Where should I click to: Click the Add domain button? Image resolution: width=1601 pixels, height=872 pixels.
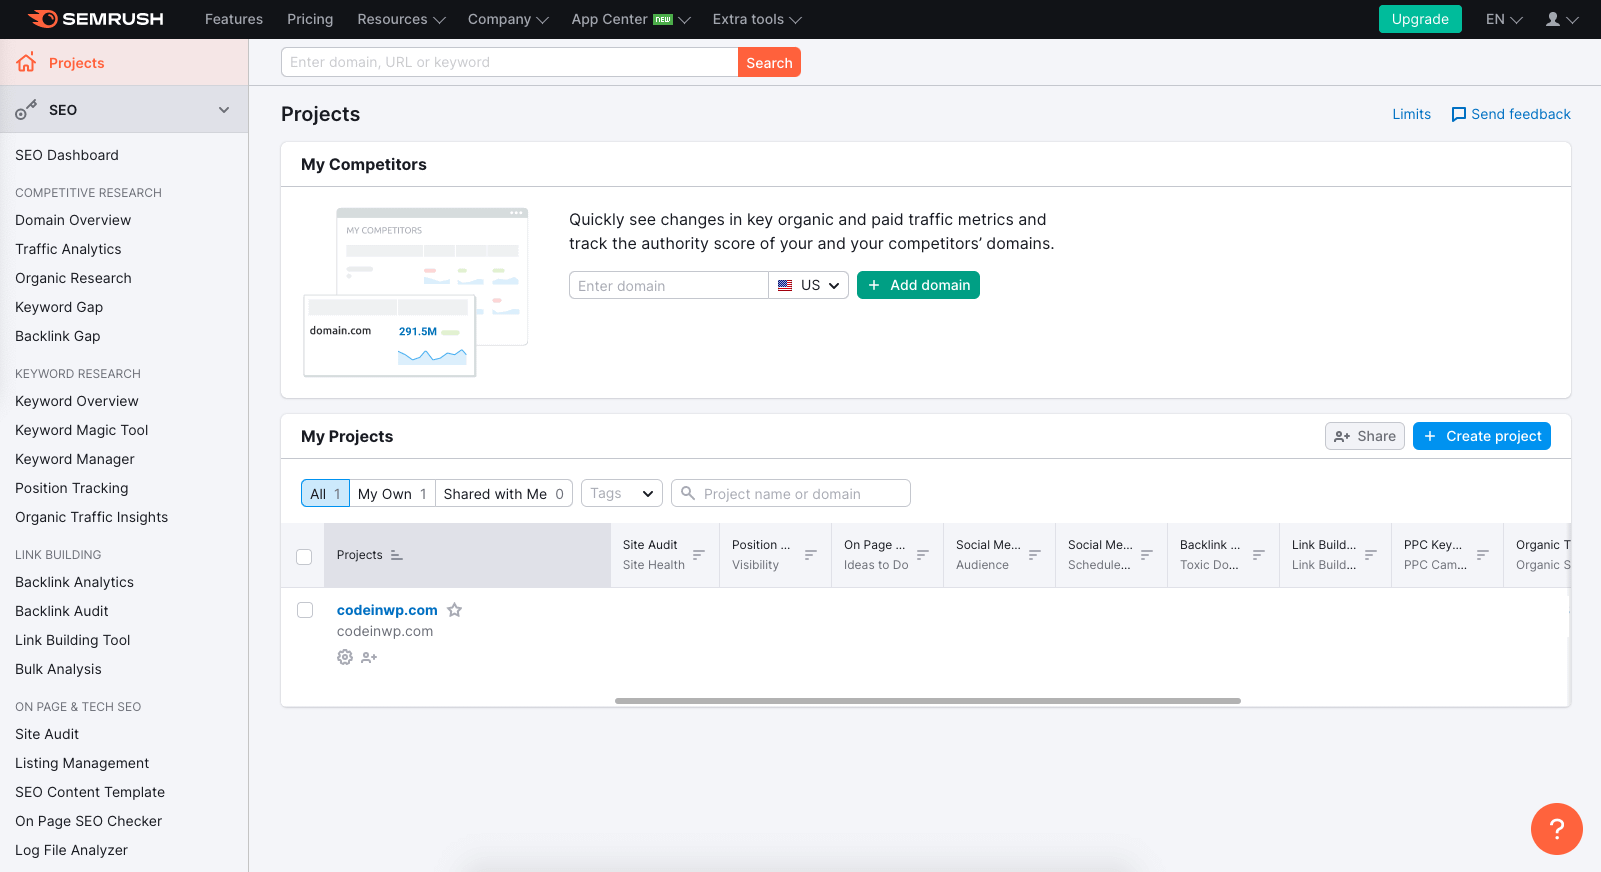click(918, 285)
